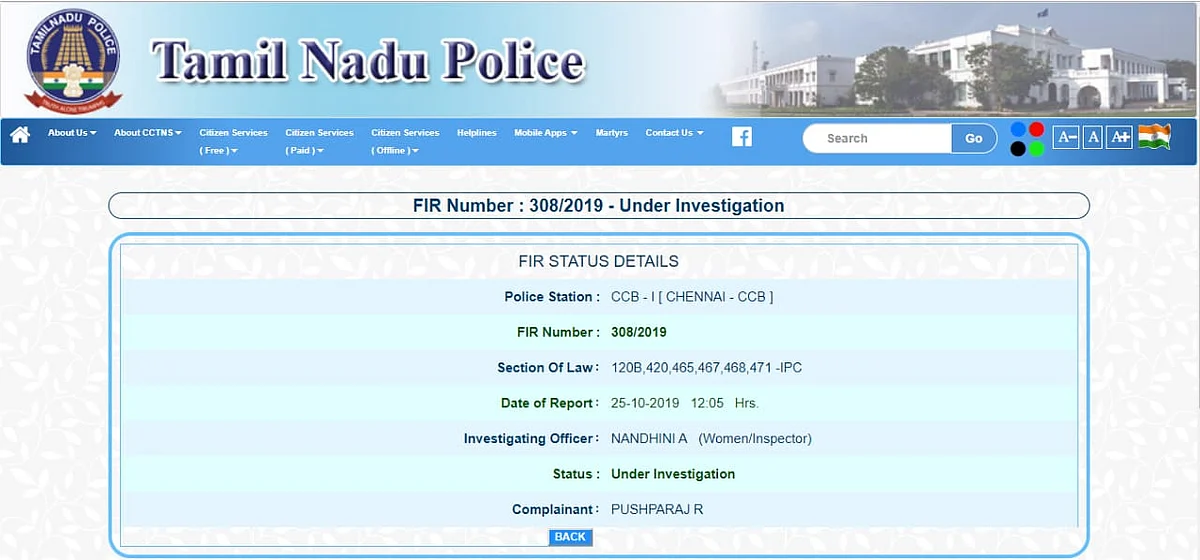
Task: Select report date 25-10-2019
Action: point(646,403)
